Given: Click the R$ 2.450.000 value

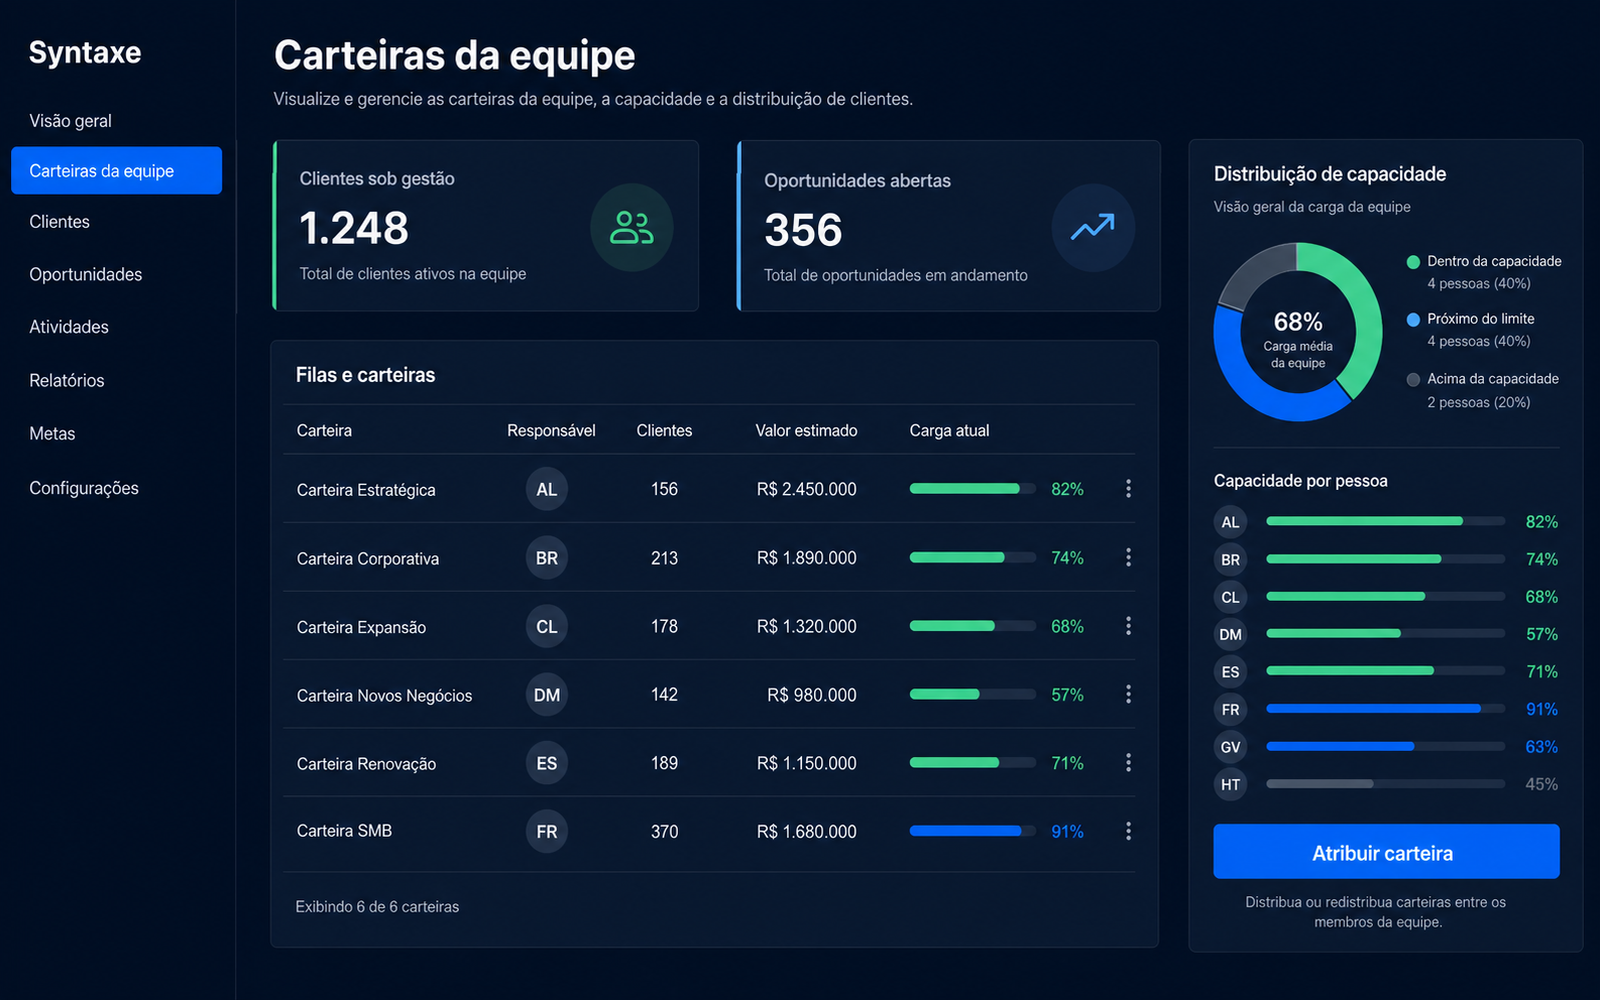Looking at the screenshot, I should click(806, 489).
